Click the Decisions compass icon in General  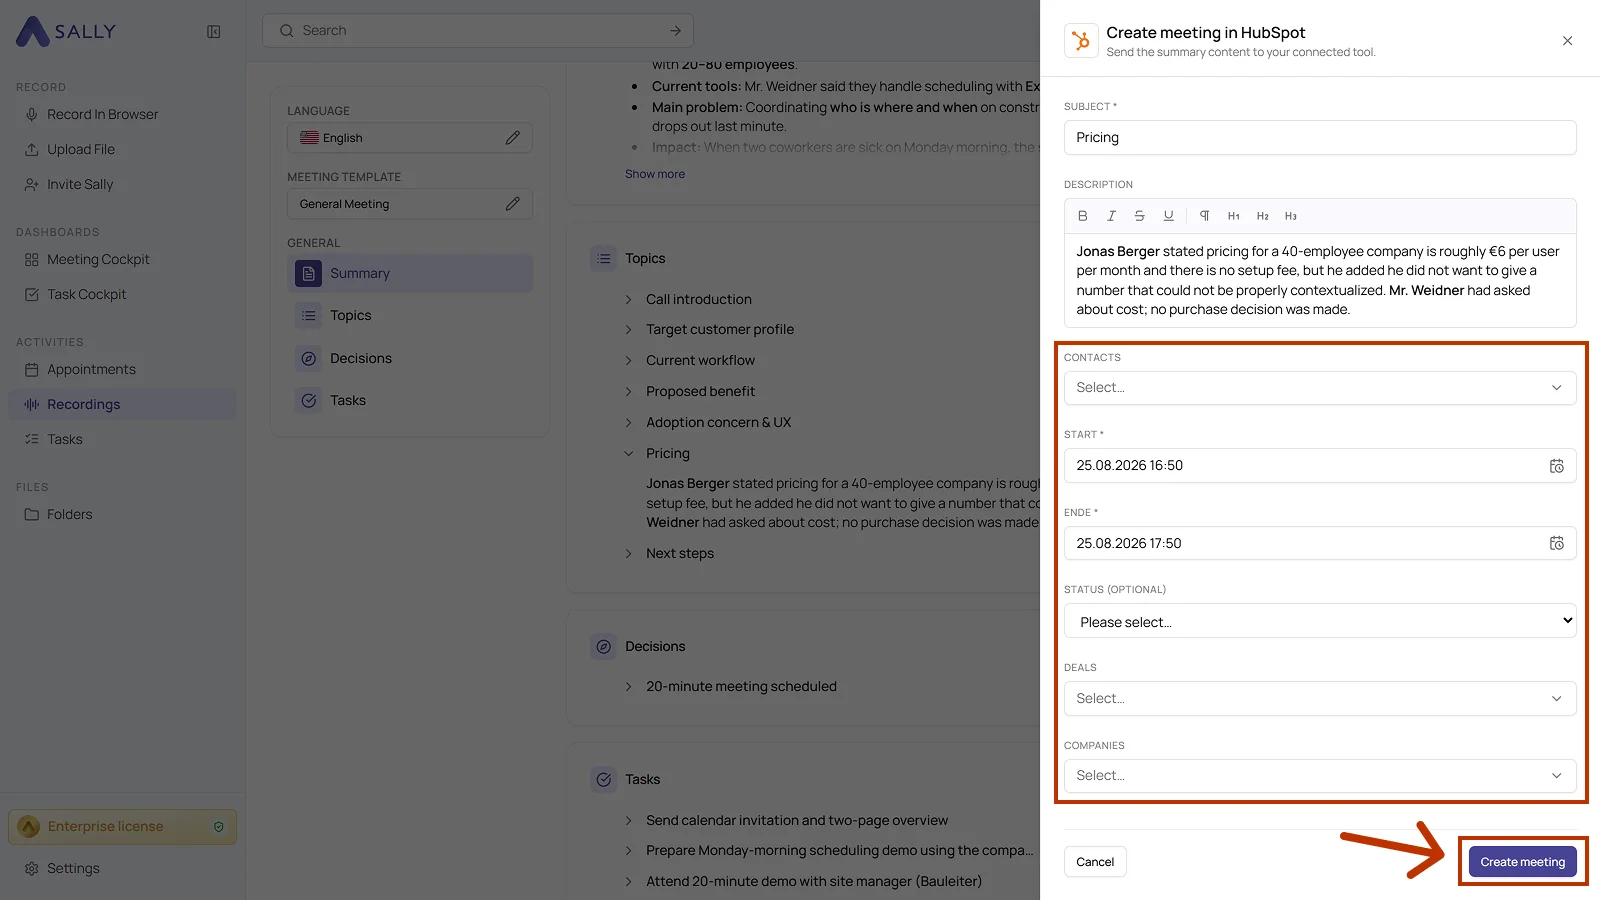tap(309, 358)
